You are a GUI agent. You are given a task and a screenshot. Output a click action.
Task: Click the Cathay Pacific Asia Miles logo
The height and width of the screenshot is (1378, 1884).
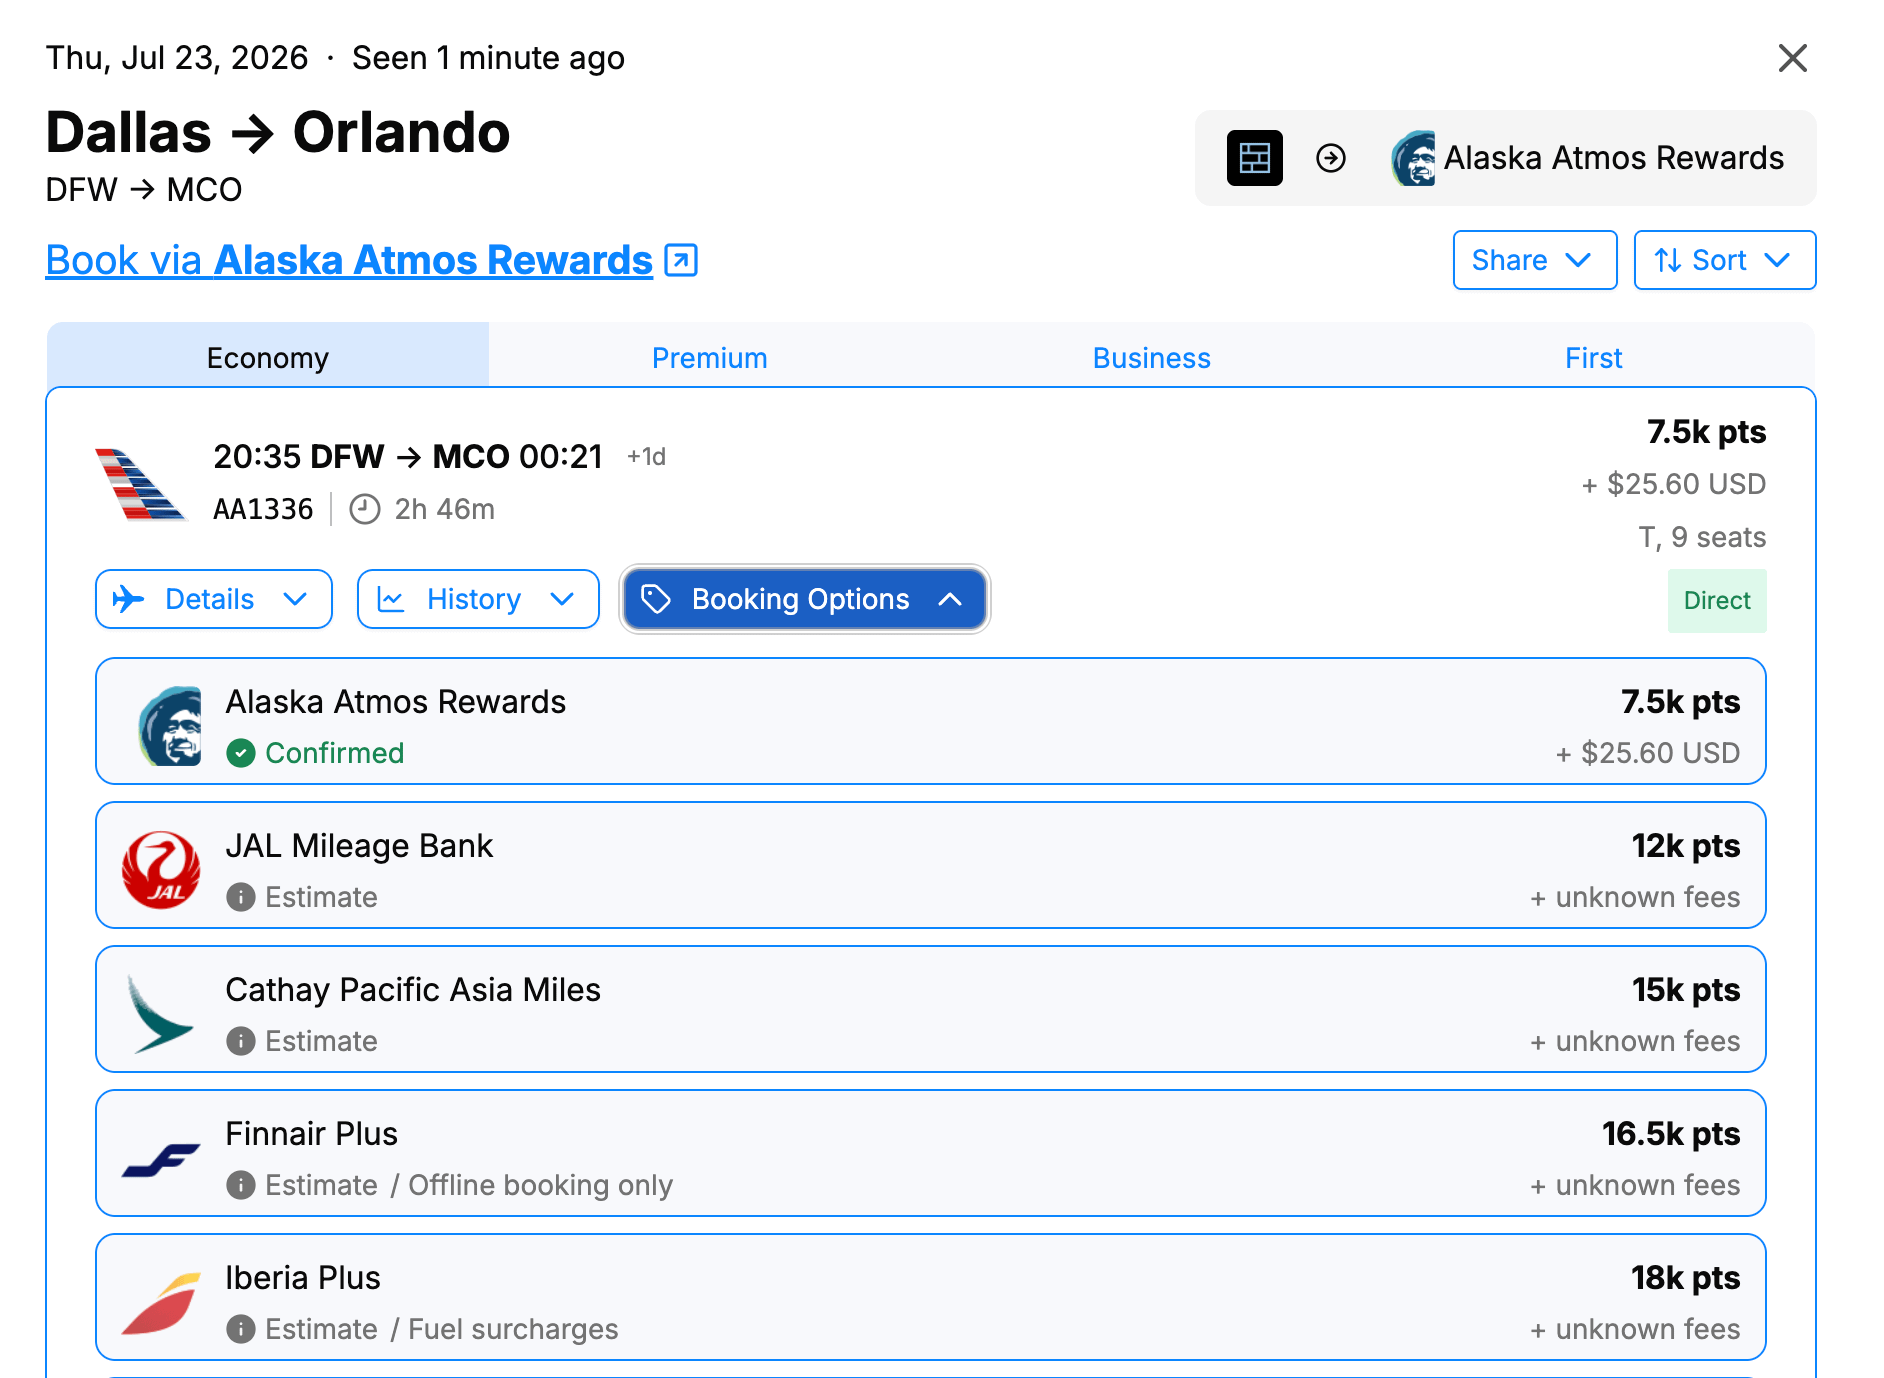160,1014
